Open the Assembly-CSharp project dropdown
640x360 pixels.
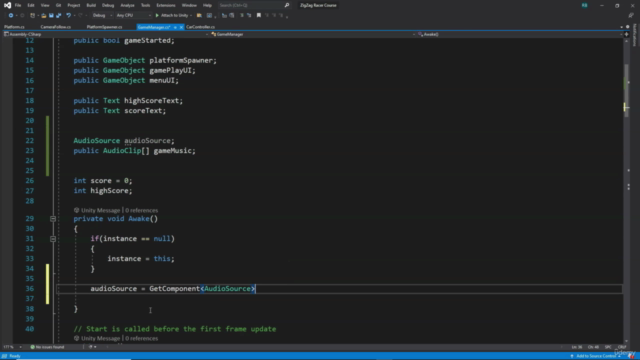(x=106, y=34)
